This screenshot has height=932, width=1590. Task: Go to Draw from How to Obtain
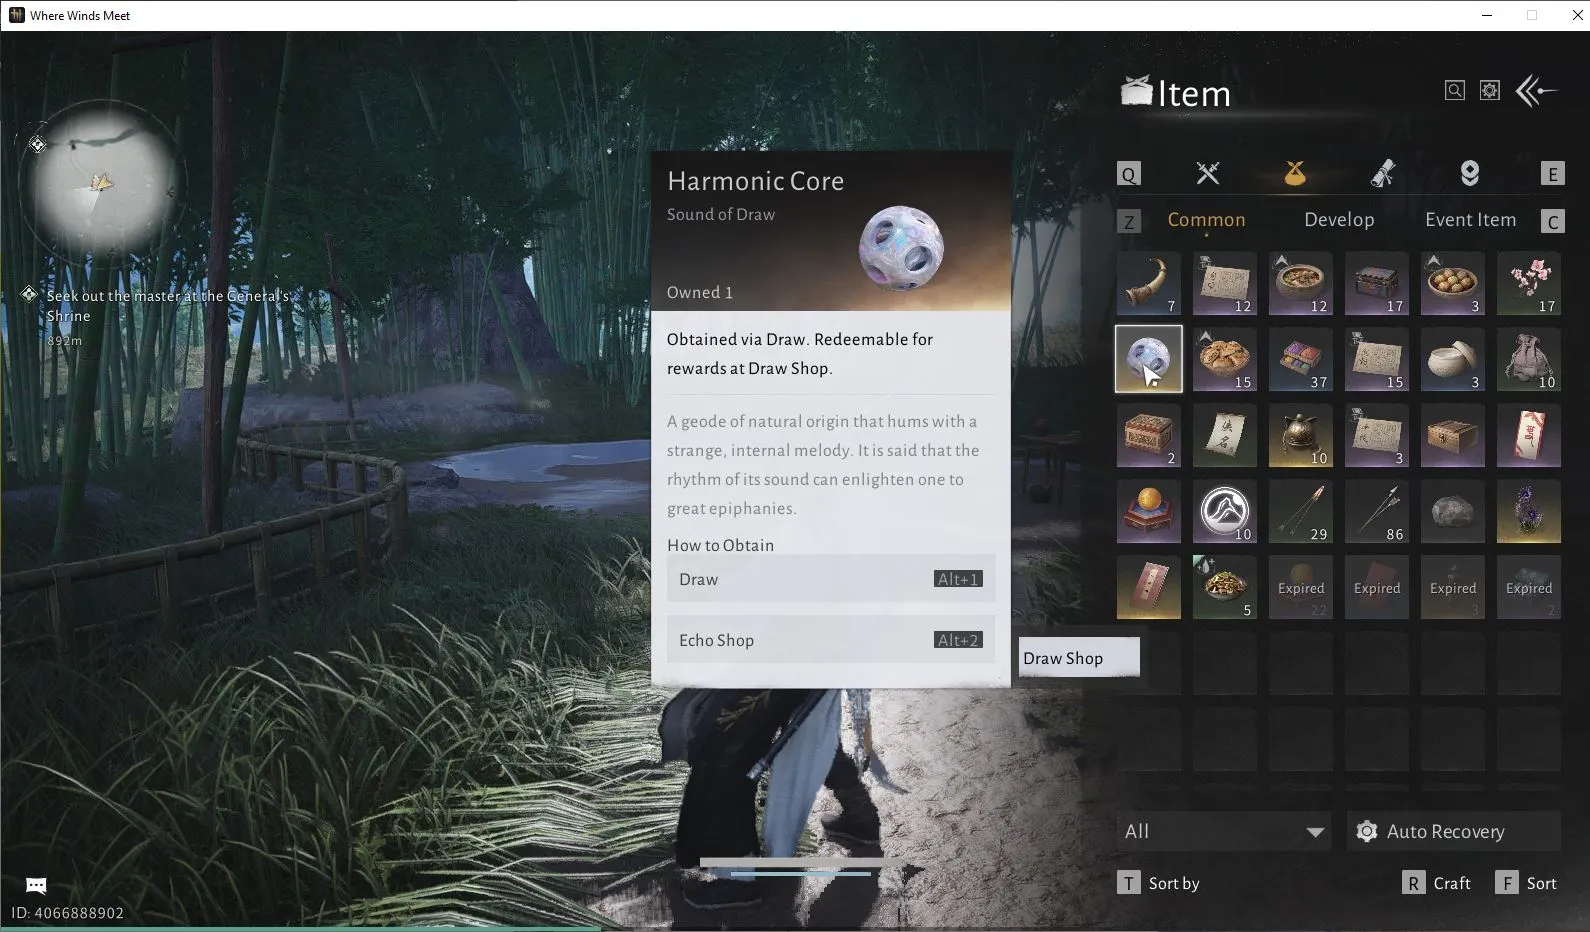[831, 579]
